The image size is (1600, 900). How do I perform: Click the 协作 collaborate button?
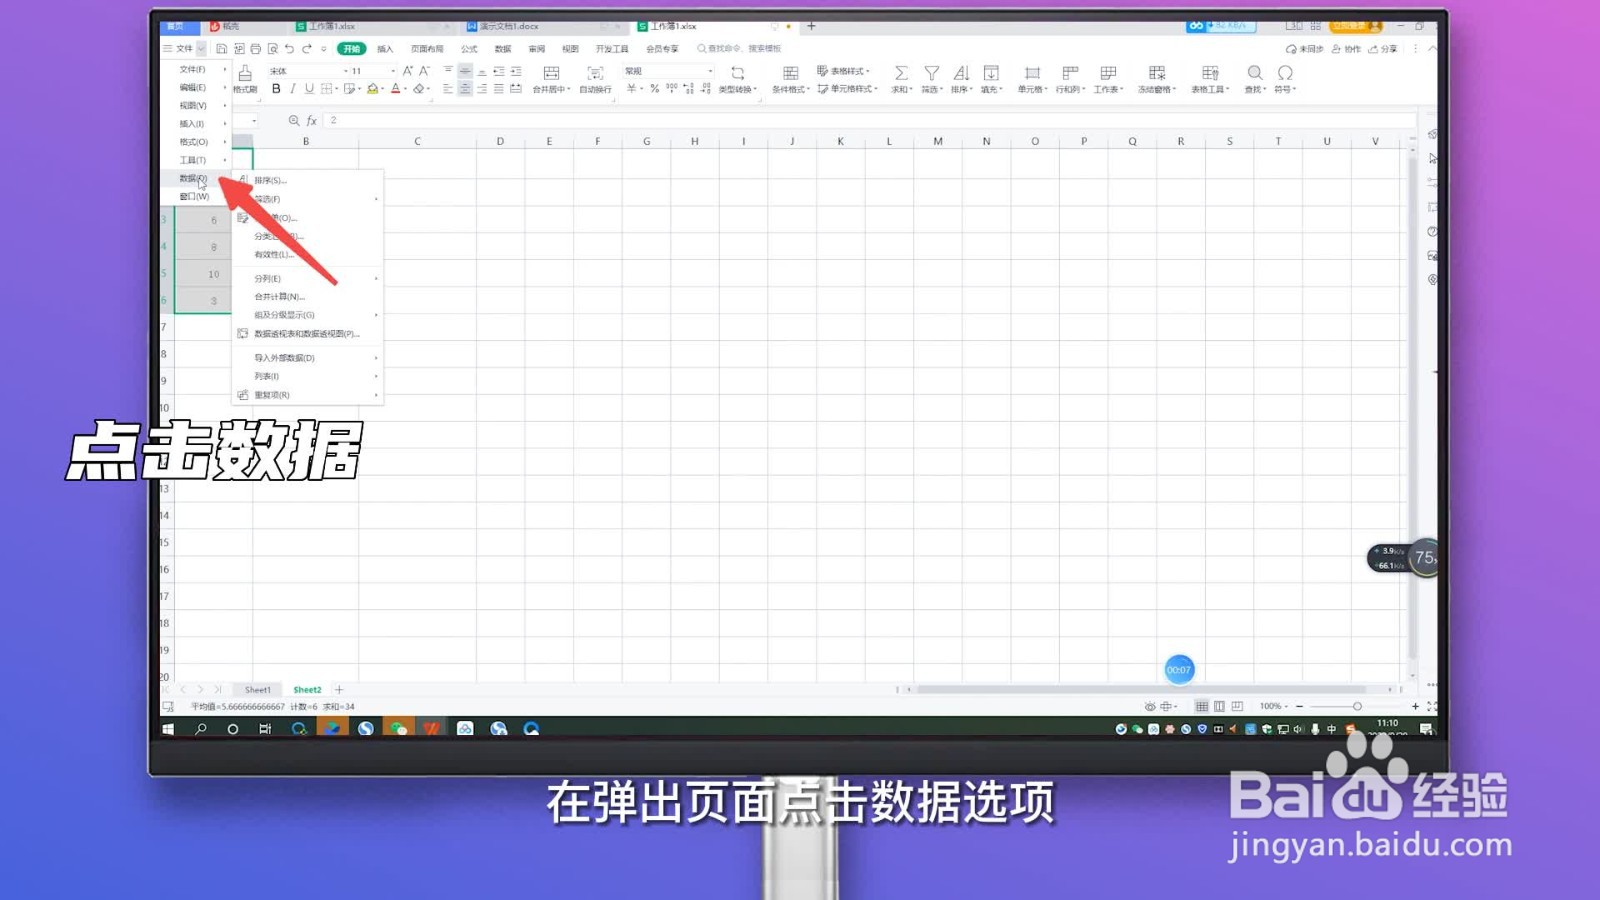pos(1346,48)
